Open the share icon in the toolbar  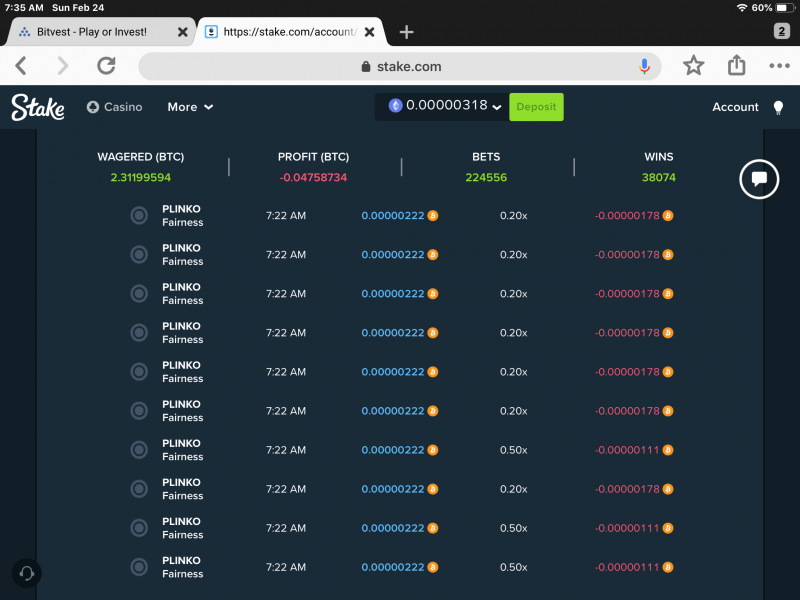736,65
